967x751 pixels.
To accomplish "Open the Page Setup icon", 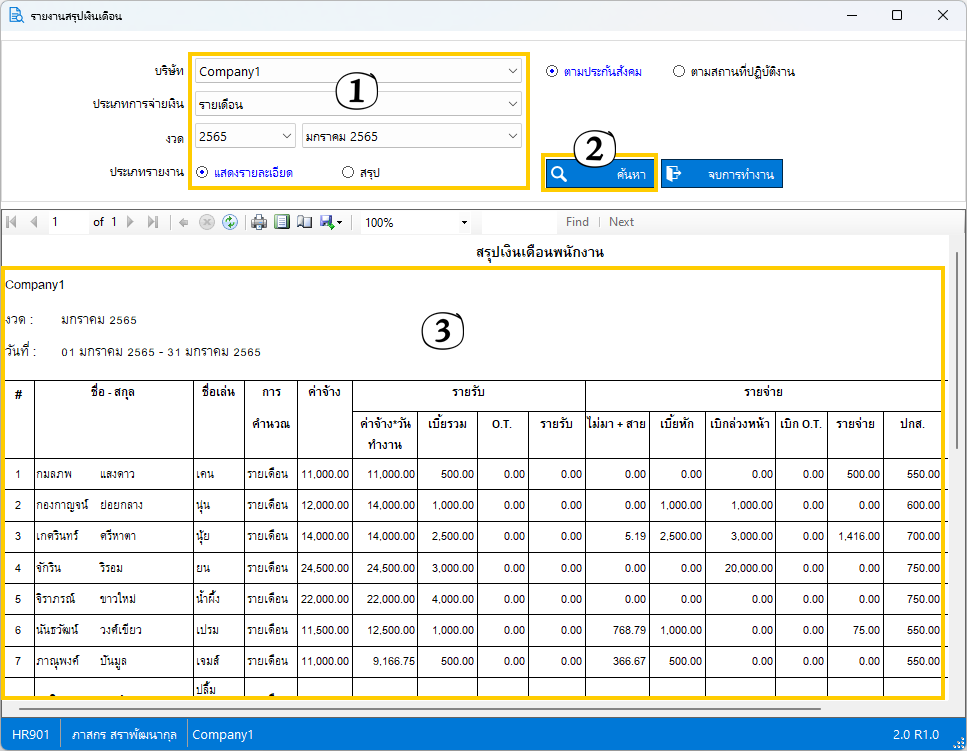I will [x=304, y=222].
